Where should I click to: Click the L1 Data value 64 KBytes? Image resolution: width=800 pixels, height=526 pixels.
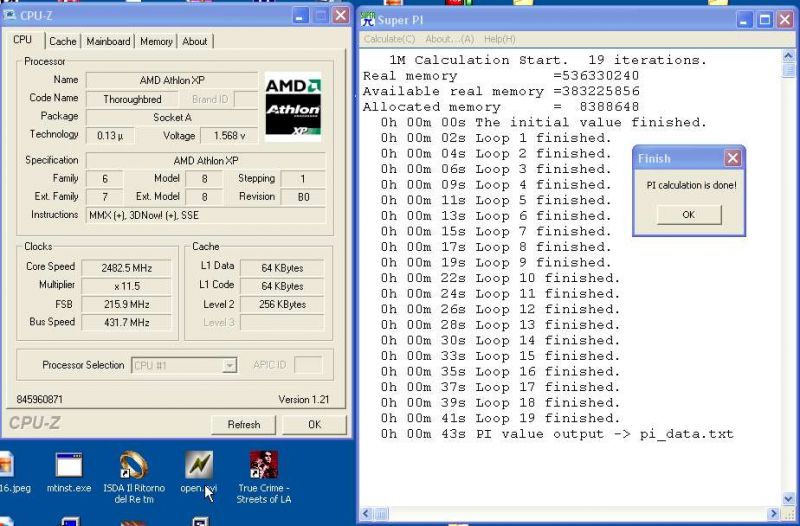pos(282,268)
